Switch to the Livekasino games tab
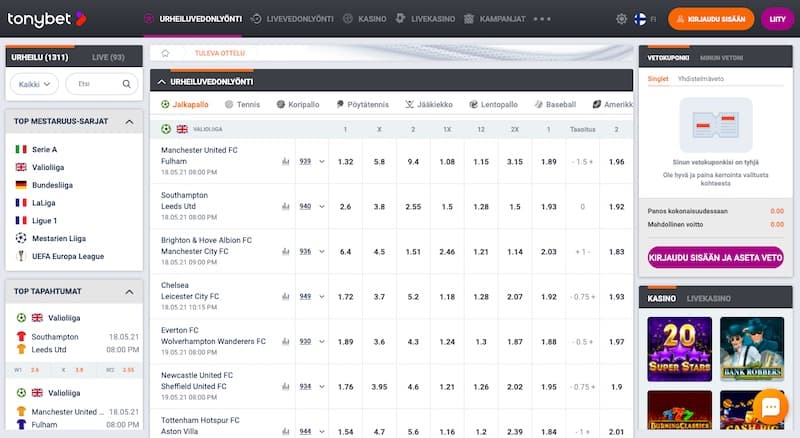800x438 pixels. coord(709,298)
